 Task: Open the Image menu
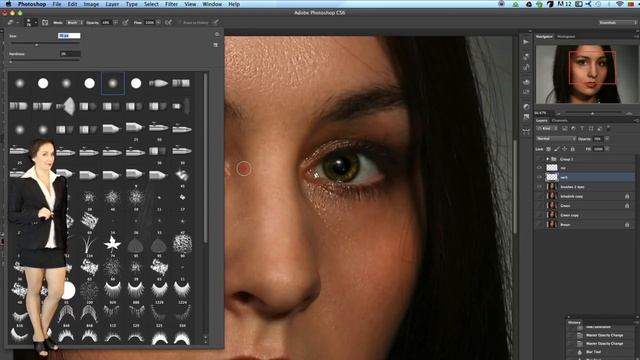pos(91,4)
